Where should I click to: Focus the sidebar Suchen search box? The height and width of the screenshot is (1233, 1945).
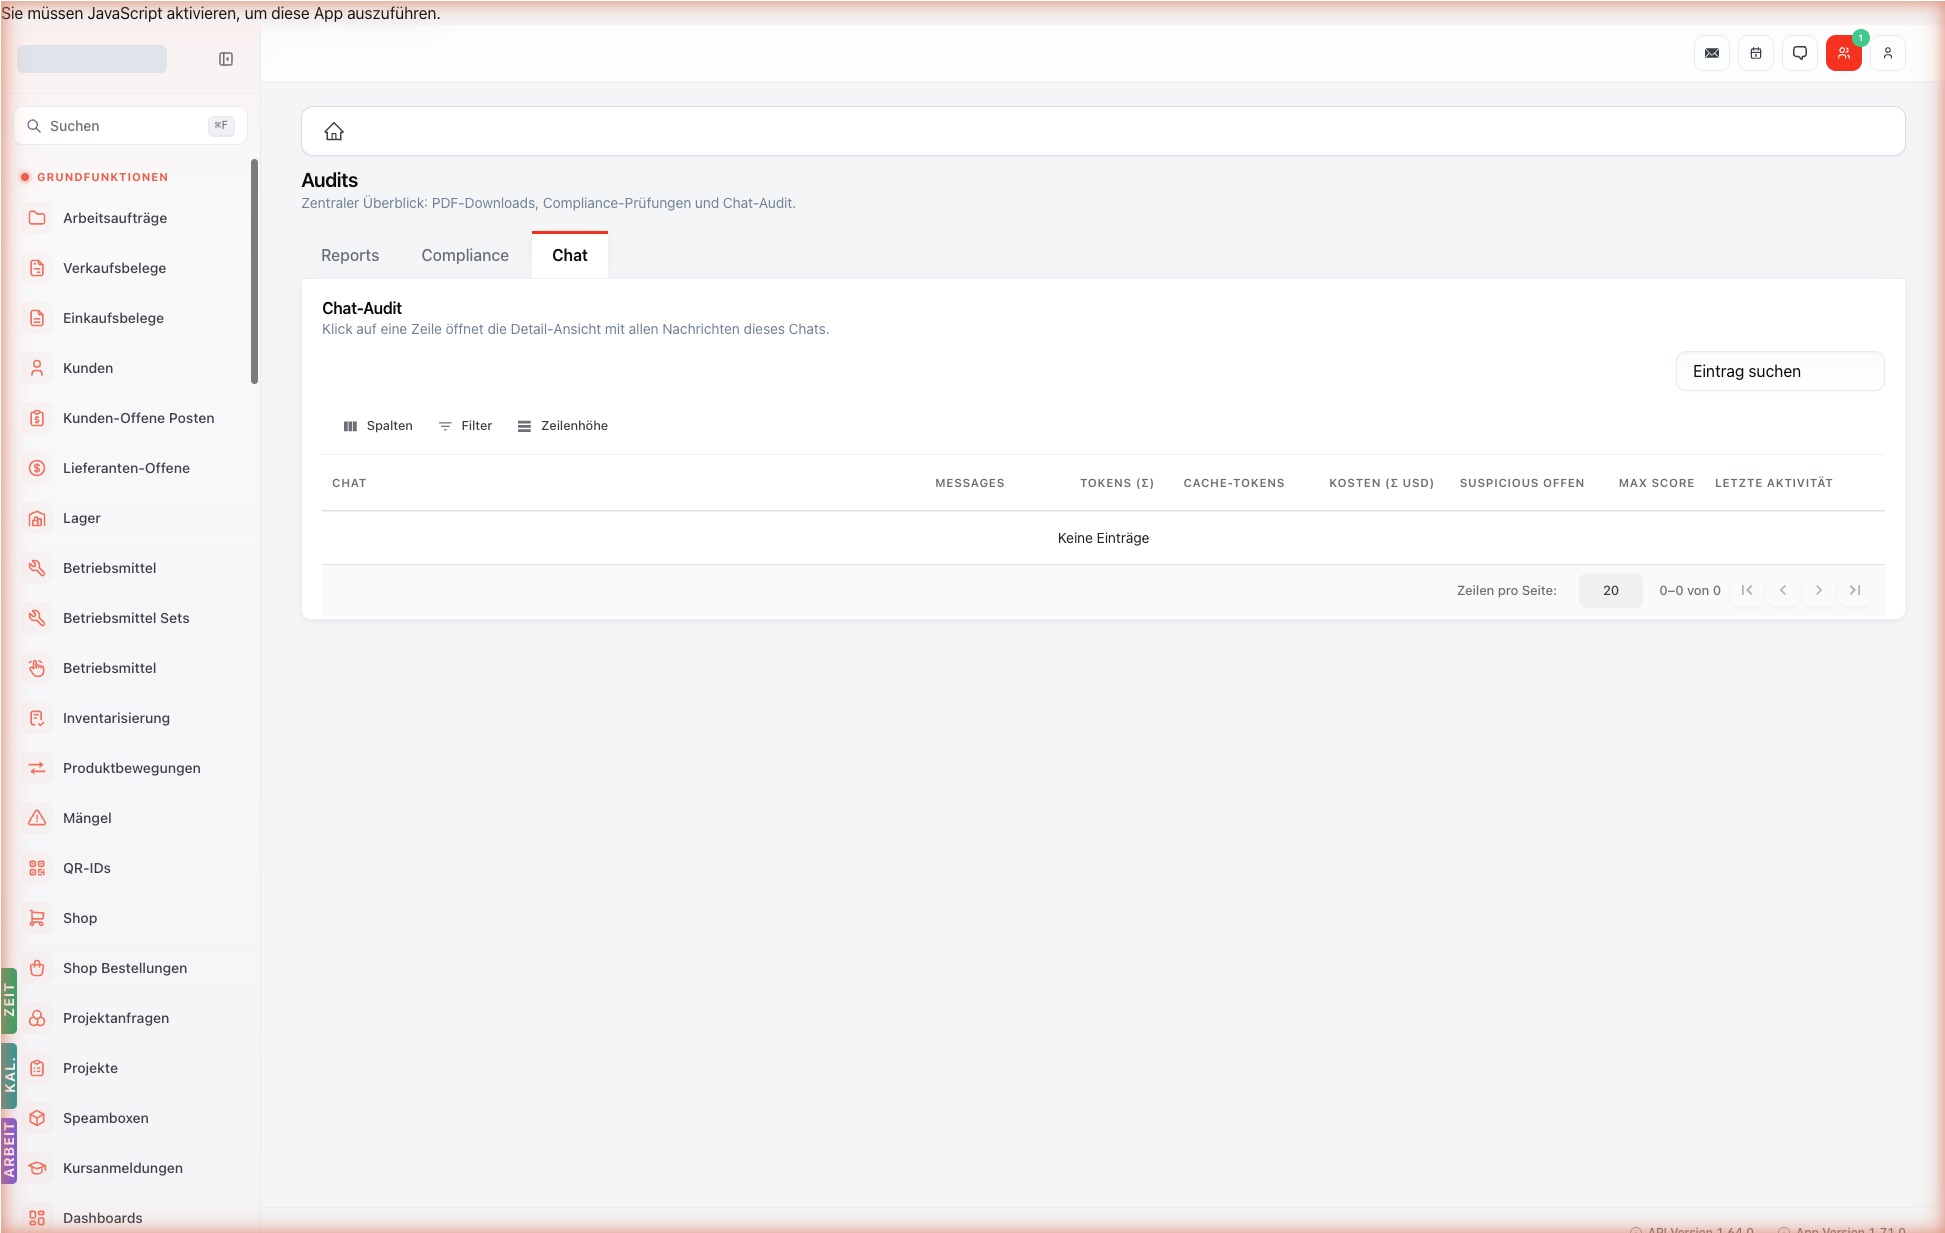[x=131, y=126]
